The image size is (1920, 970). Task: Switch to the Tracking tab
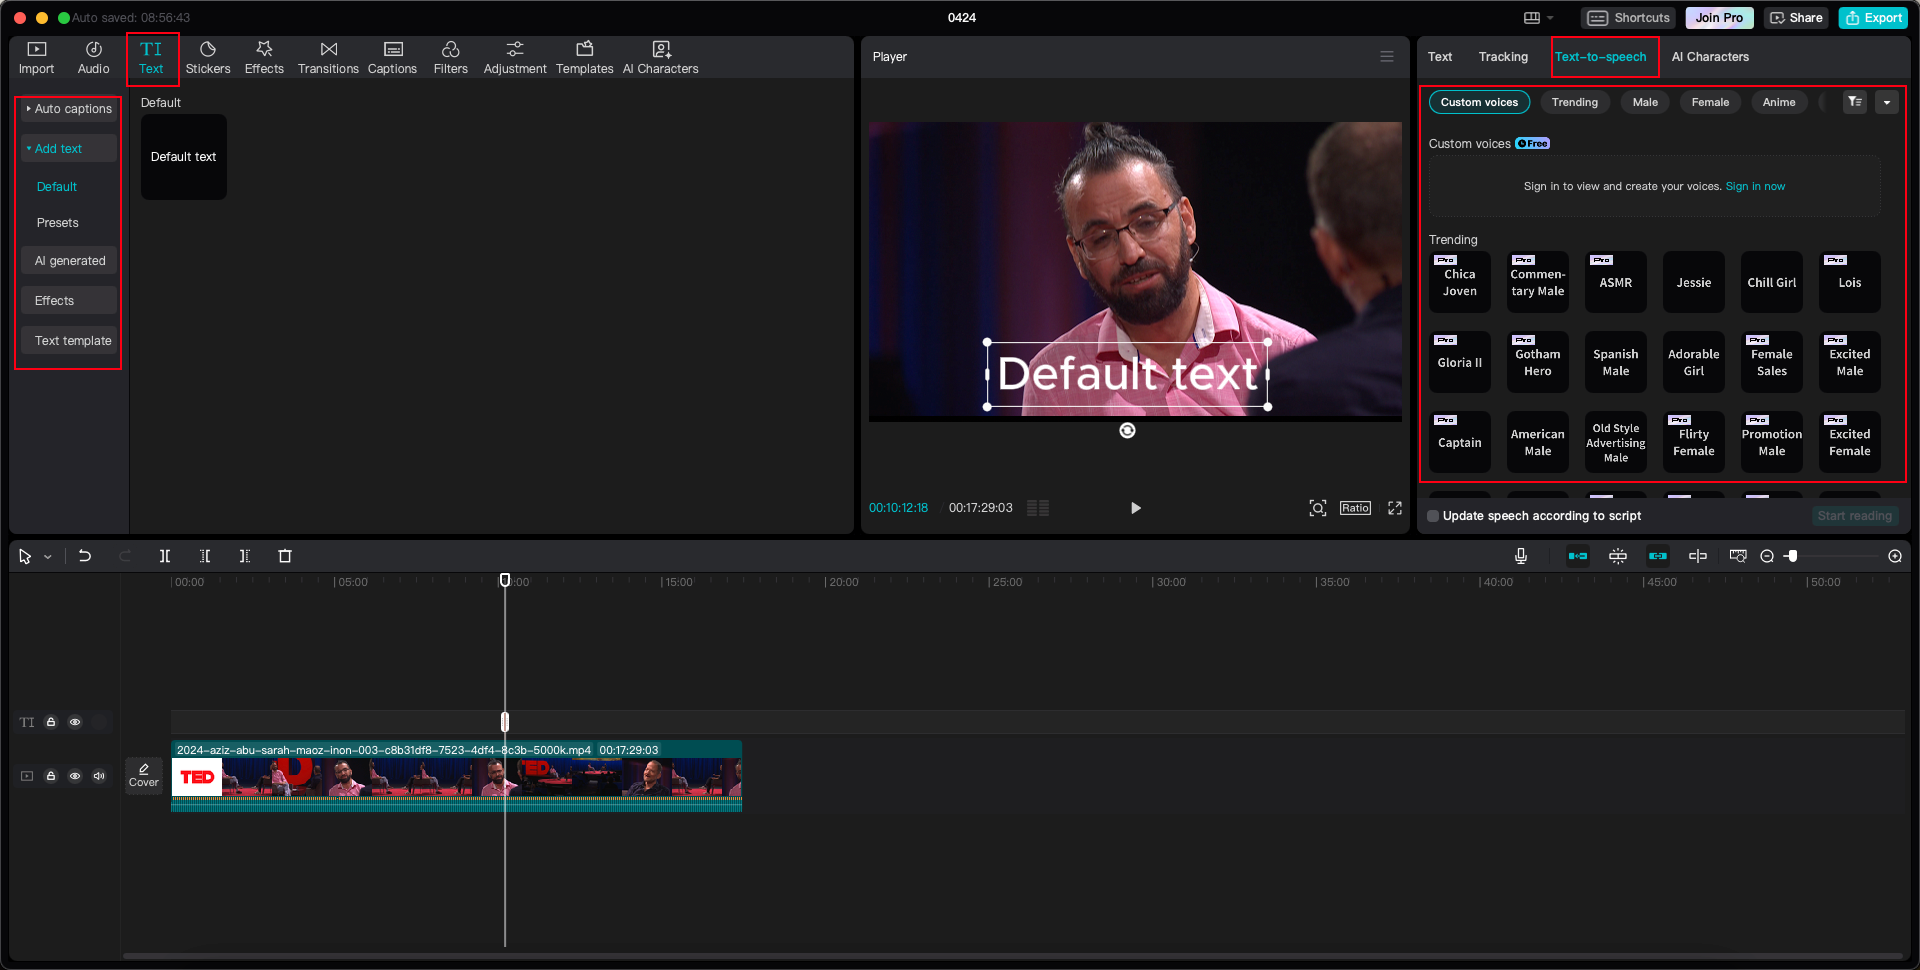pos(1503,57)
